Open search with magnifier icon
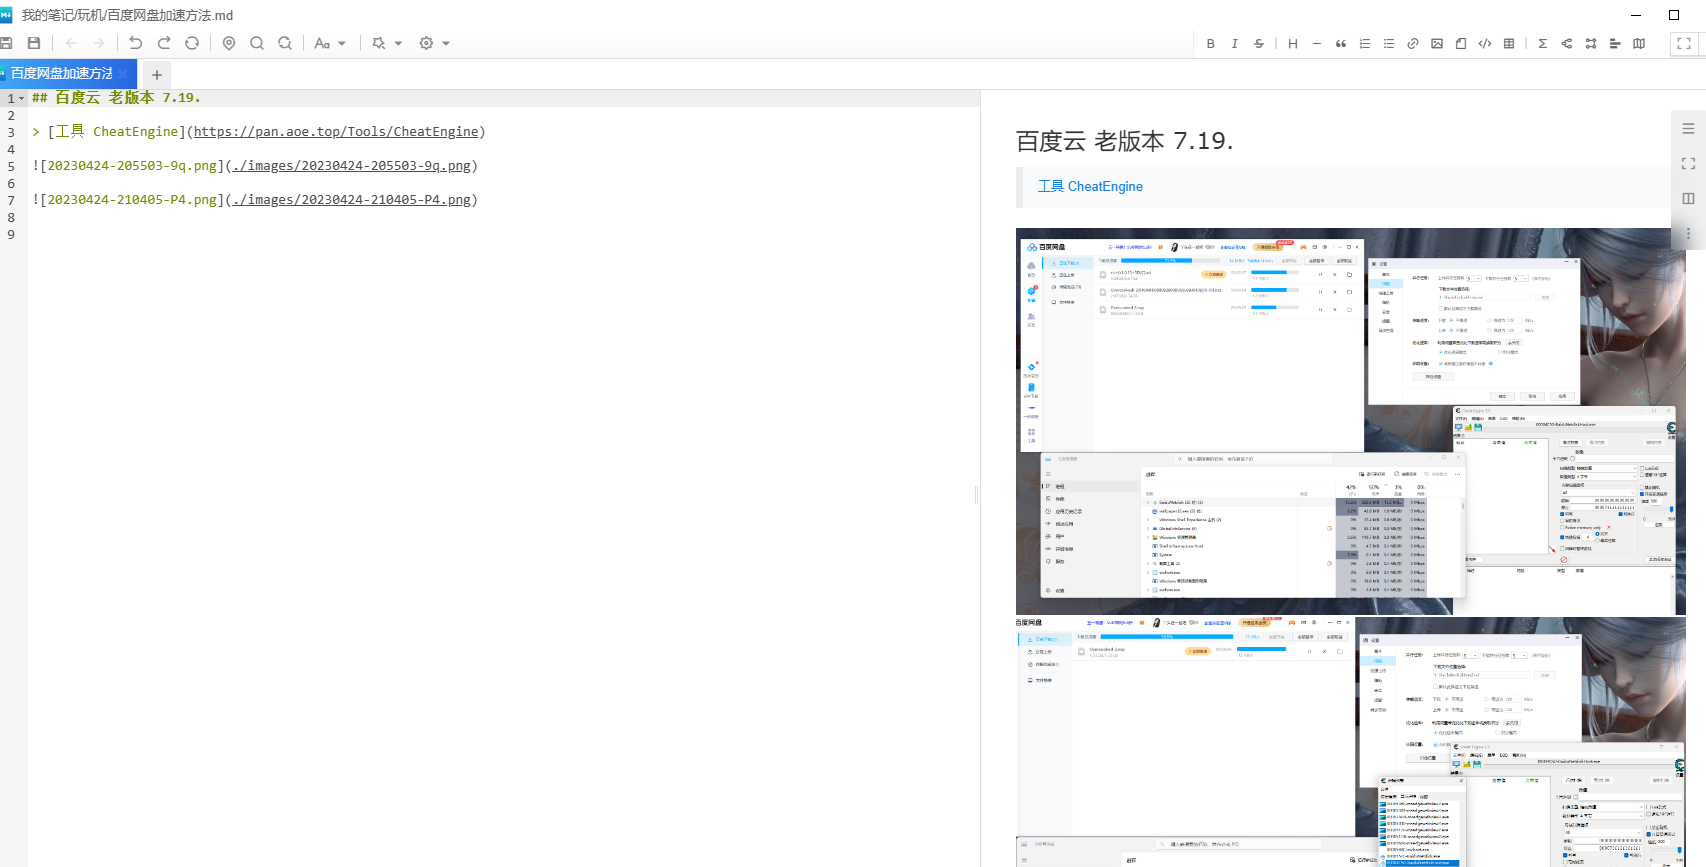Viewport: 1706px width, 867px height. click(257, 43)
